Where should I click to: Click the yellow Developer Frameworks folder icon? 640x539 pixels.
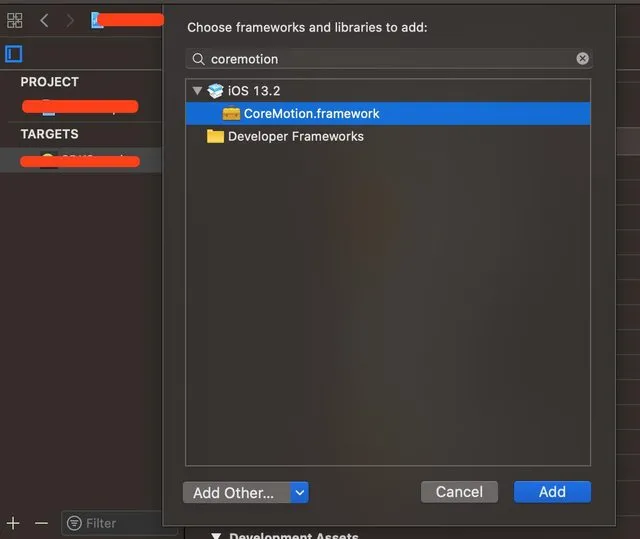pyautogui.click(x=215, y=136)
